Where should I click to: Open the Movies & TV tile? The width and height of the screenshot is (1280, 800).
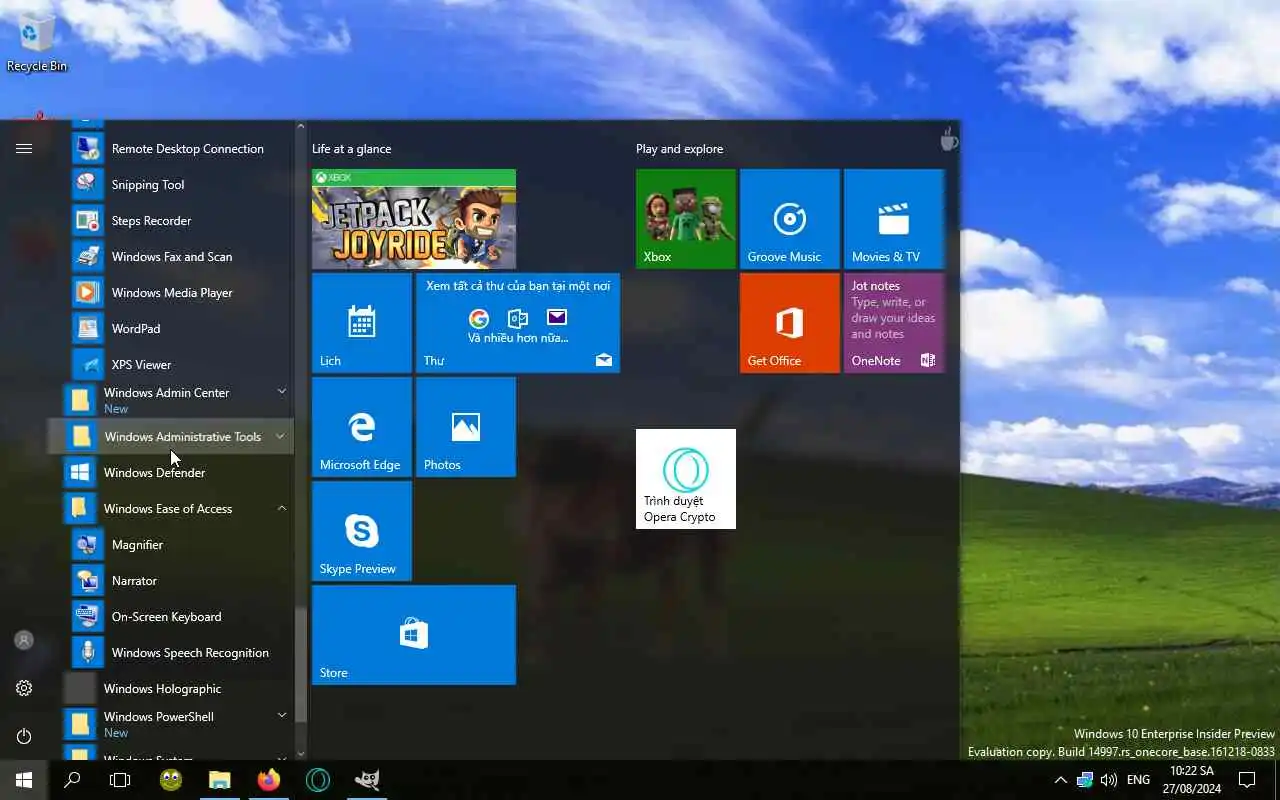pos(894,218)
